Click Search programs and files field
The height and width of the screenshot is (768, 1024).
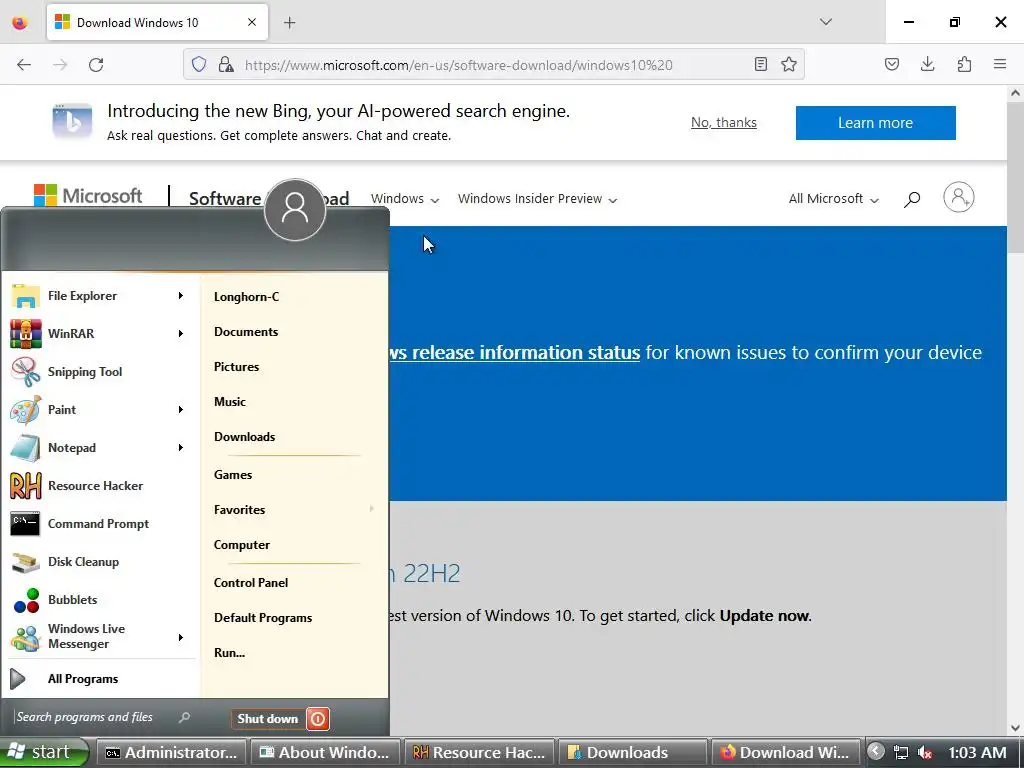(x=97, y=717)
